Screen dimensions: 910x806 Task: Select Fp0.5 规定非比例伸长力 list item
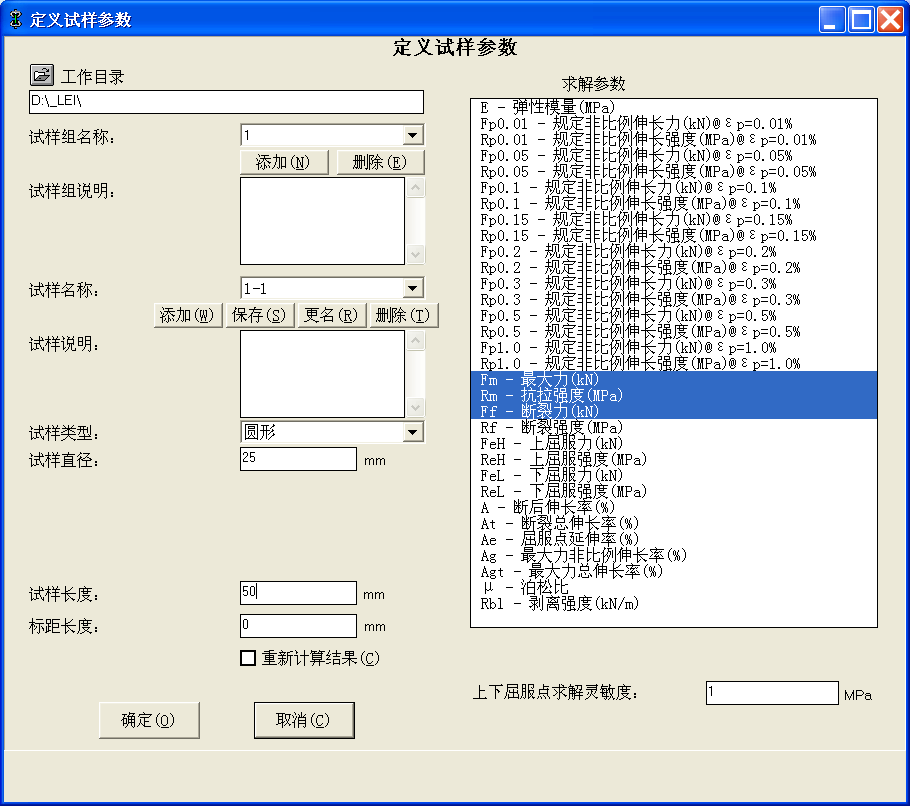pyautogui.click(x=674, y=316)
